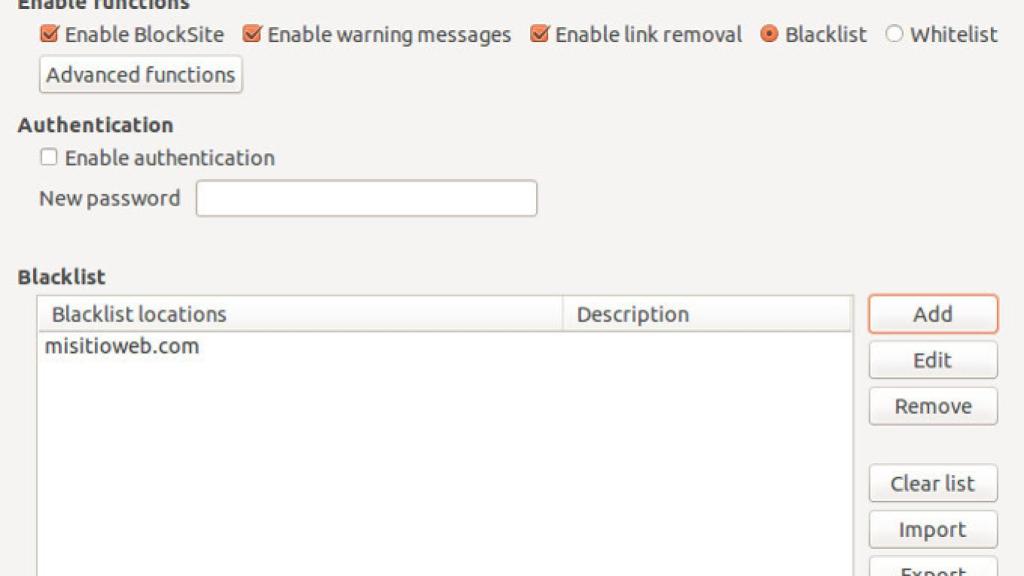Click the blank area below the blacklist entries
The width and height of the screenshot is (1024, 576).
pyautogui.click(x=445, y=470)
